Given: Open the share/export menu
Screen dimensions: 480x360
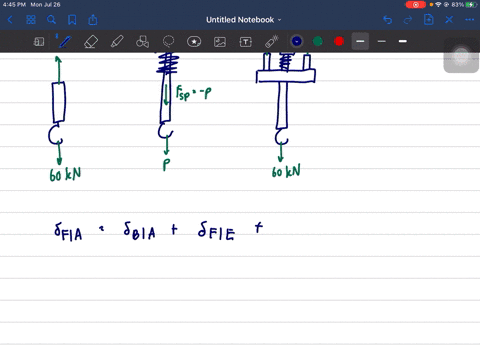Looking at the screenshot, I should [93, 20].
